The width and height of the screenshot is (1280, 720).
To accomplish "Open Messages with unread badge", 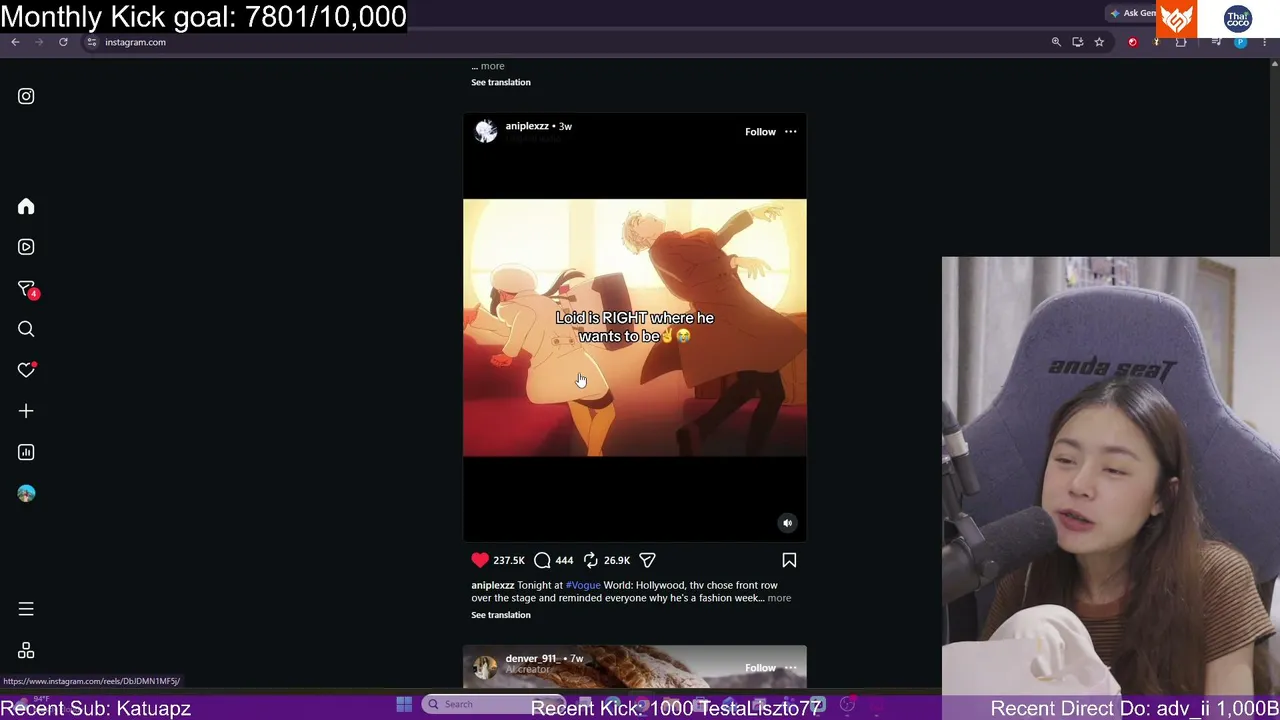I will 27,289.
